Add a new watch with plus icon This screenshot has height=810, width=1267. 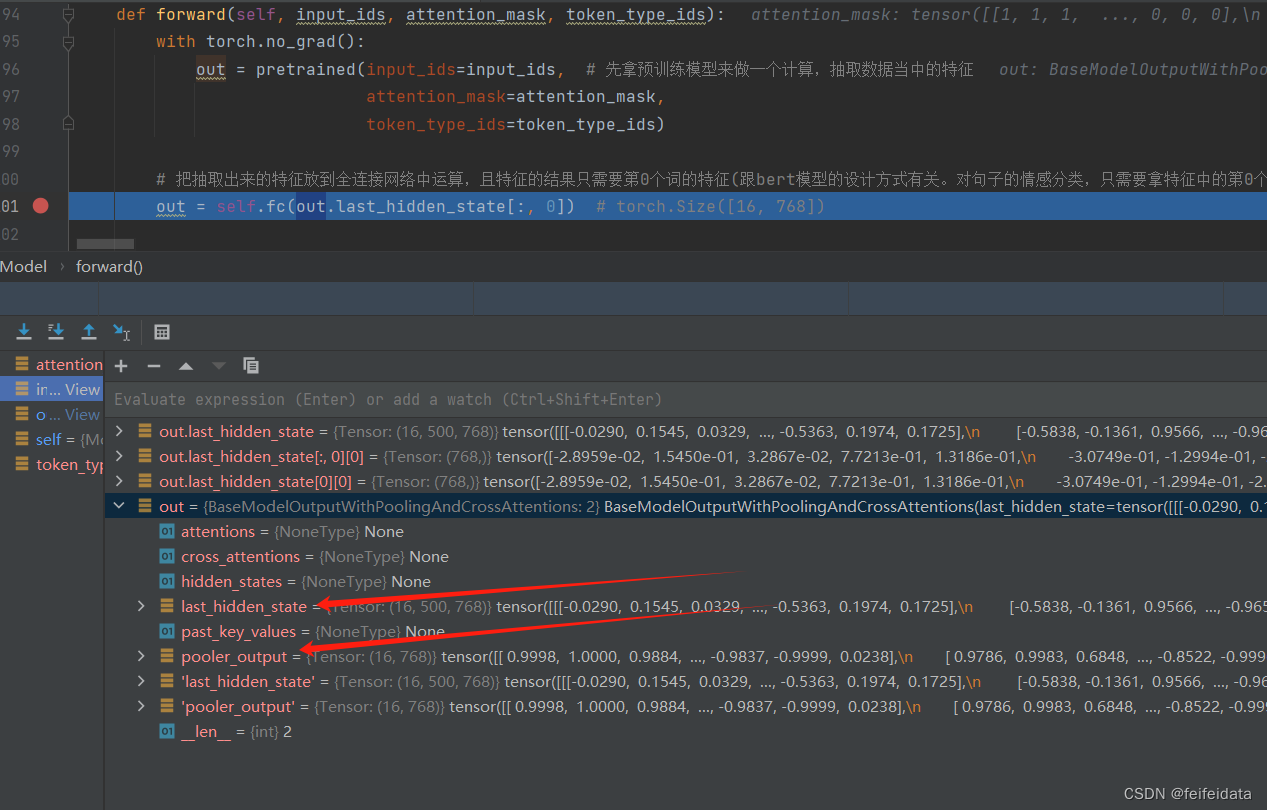tap(121, 366)
